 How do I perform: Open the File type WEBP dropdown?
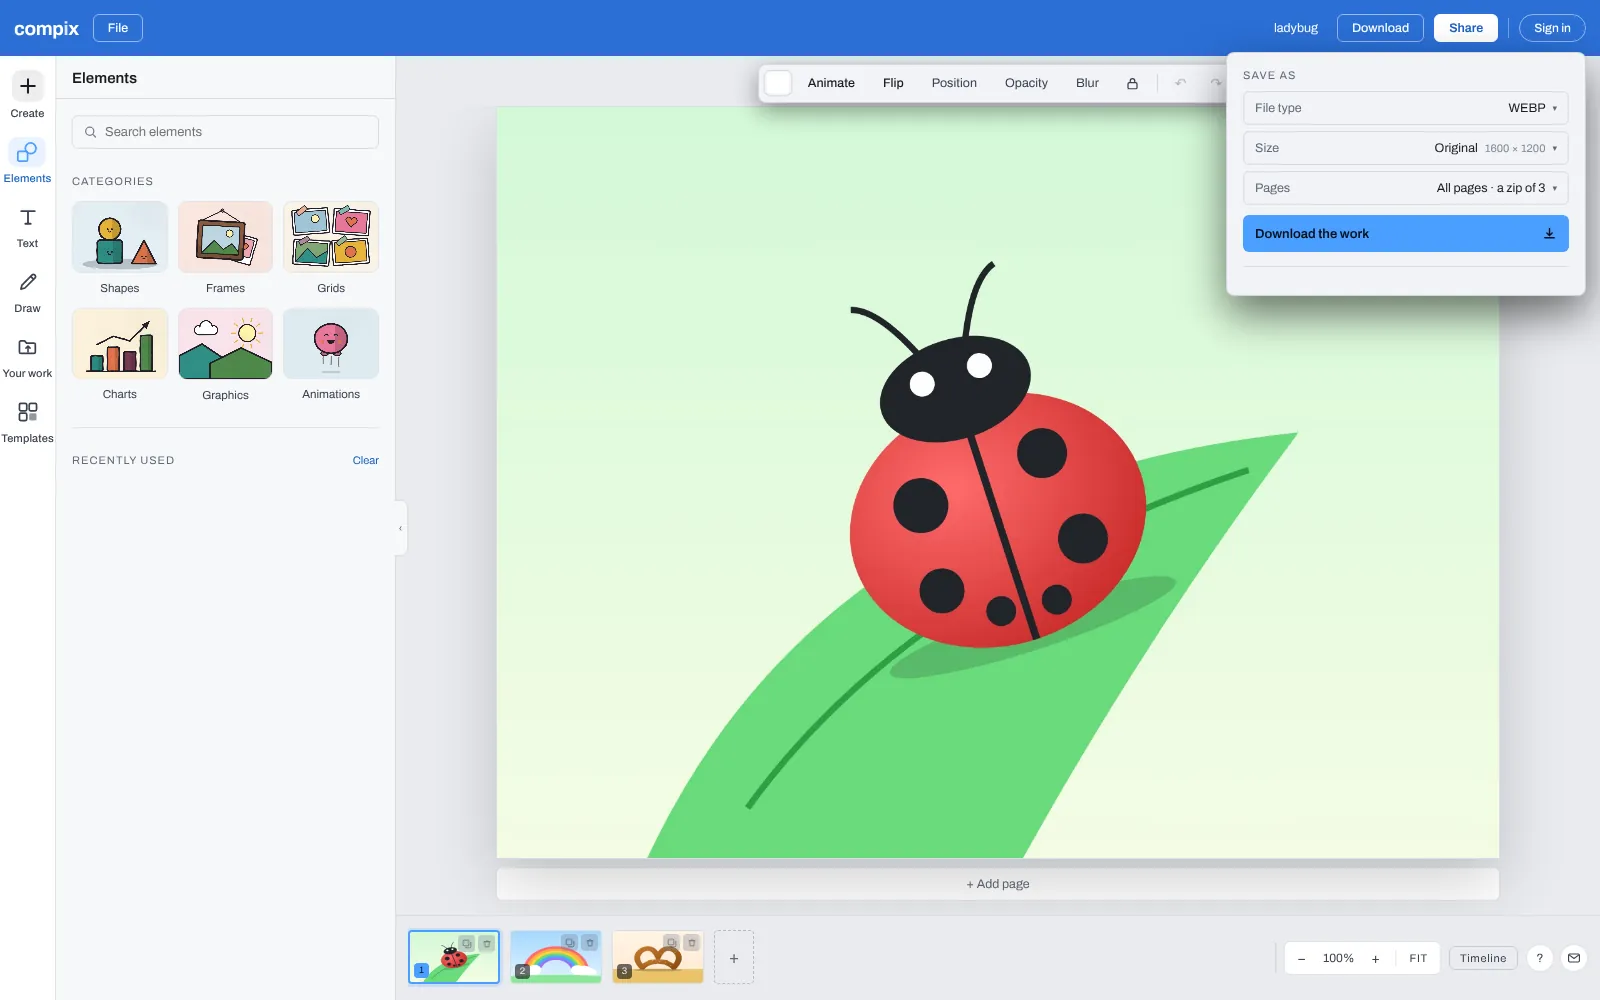pyautogui.click(x=1405, y=108)
